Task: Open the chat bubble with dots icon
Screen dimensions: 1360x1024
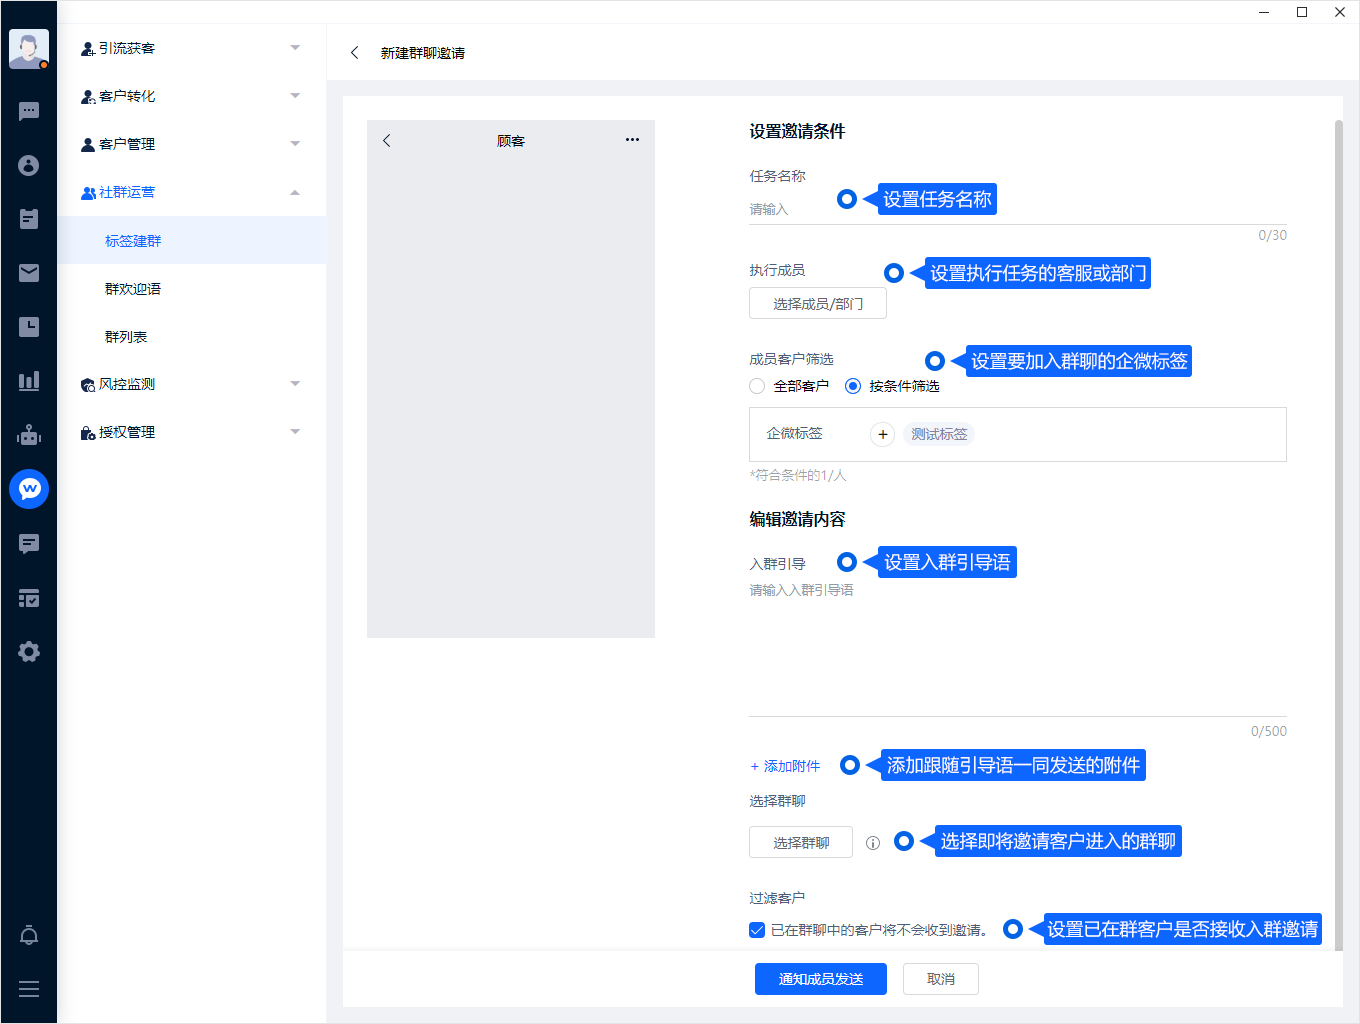Action: click(x=29, y=111)
